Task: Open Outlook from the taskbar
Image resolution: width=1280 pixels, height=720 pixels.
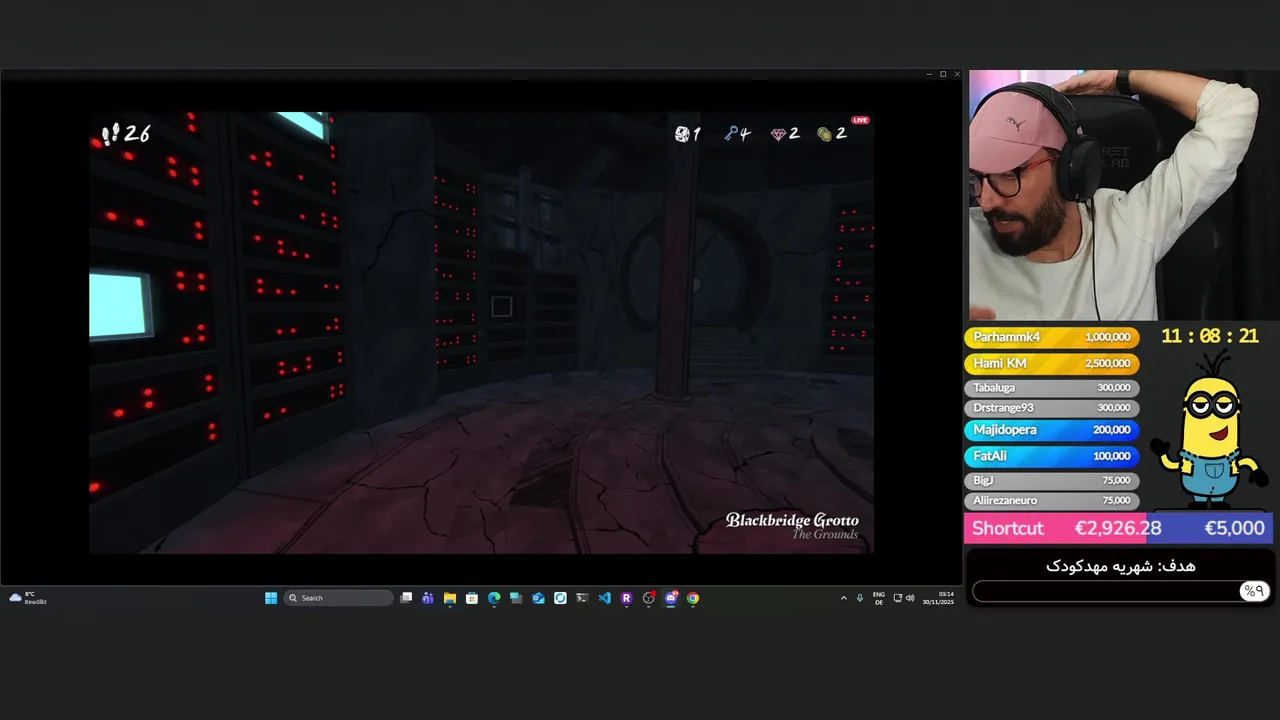Action: 538,598
